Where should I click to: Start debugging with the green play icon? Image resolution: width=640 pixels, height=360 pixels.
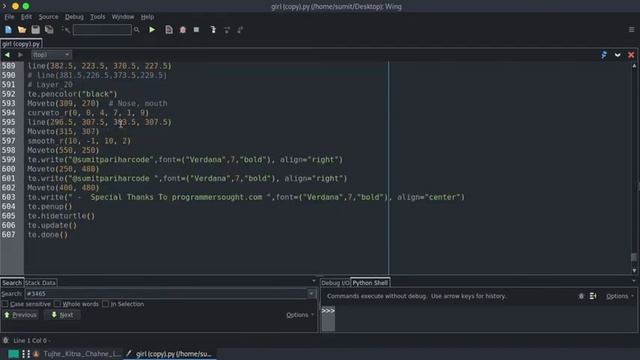[152, 29]
